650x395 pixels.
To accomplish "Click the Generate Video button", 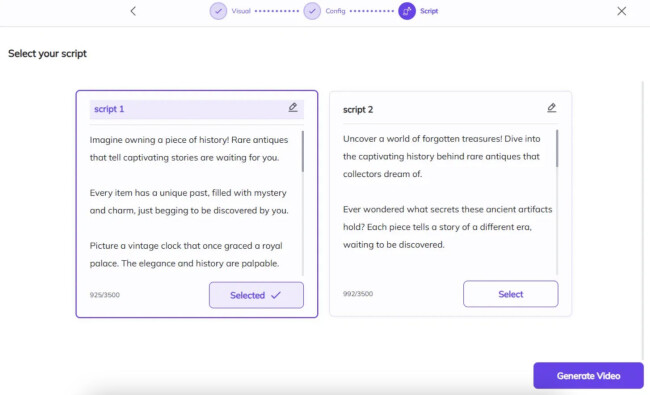I will point(588,376).
